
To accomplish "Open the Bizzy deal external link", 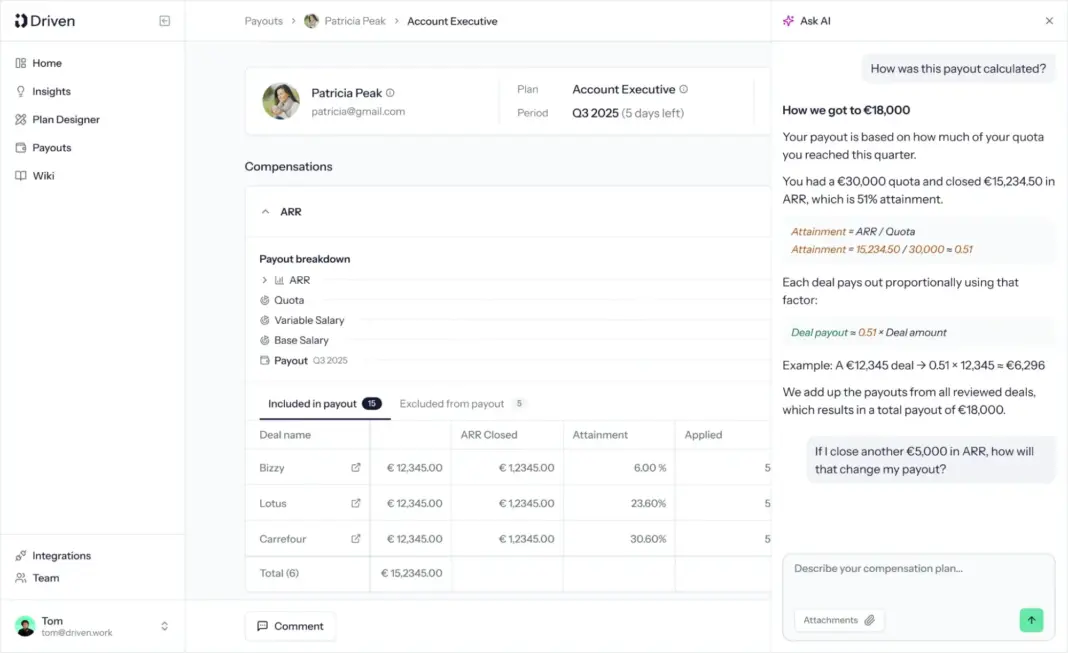I will coord(356,468).
